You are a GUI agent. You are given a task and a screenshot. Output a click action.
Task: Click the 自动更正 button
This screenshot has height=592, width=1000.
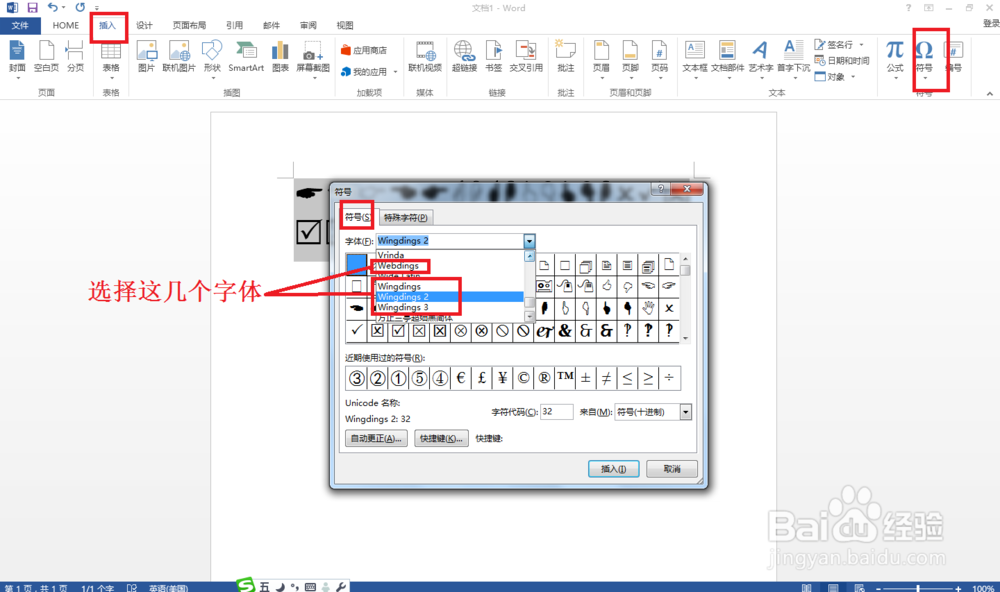point(375,438)
